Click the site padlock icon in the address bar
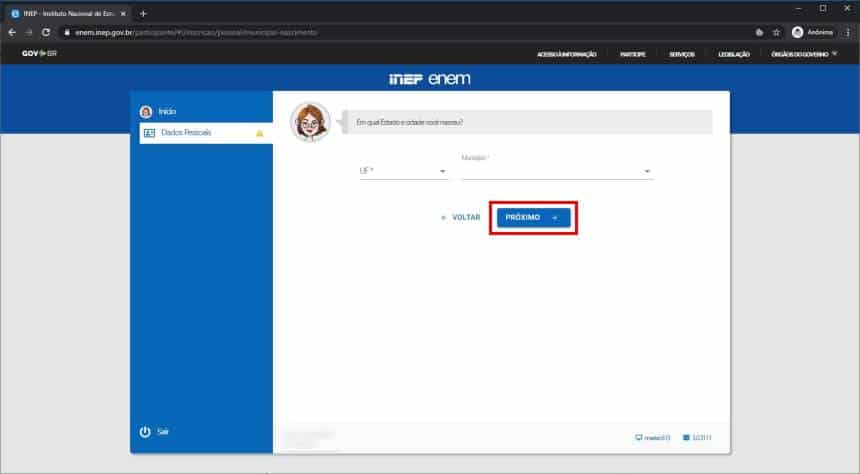 (67, 32)
